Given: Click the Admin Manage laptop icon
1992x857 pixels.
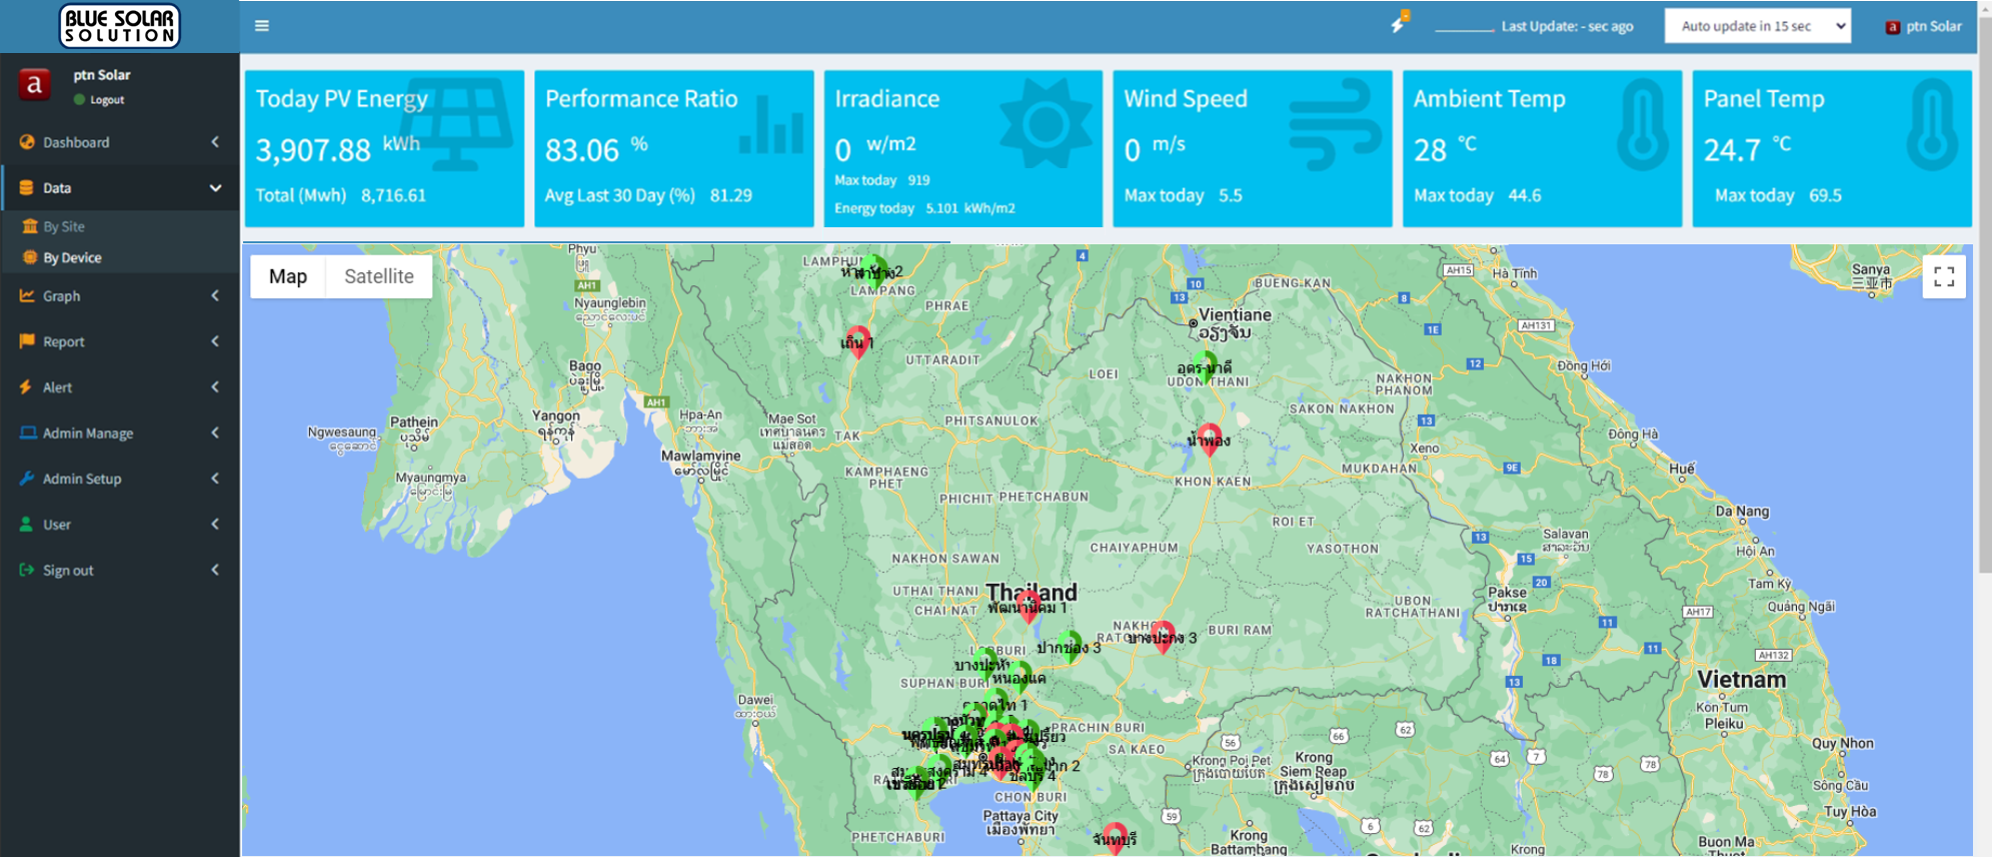Looking at the screenshot, I should 28,433.
